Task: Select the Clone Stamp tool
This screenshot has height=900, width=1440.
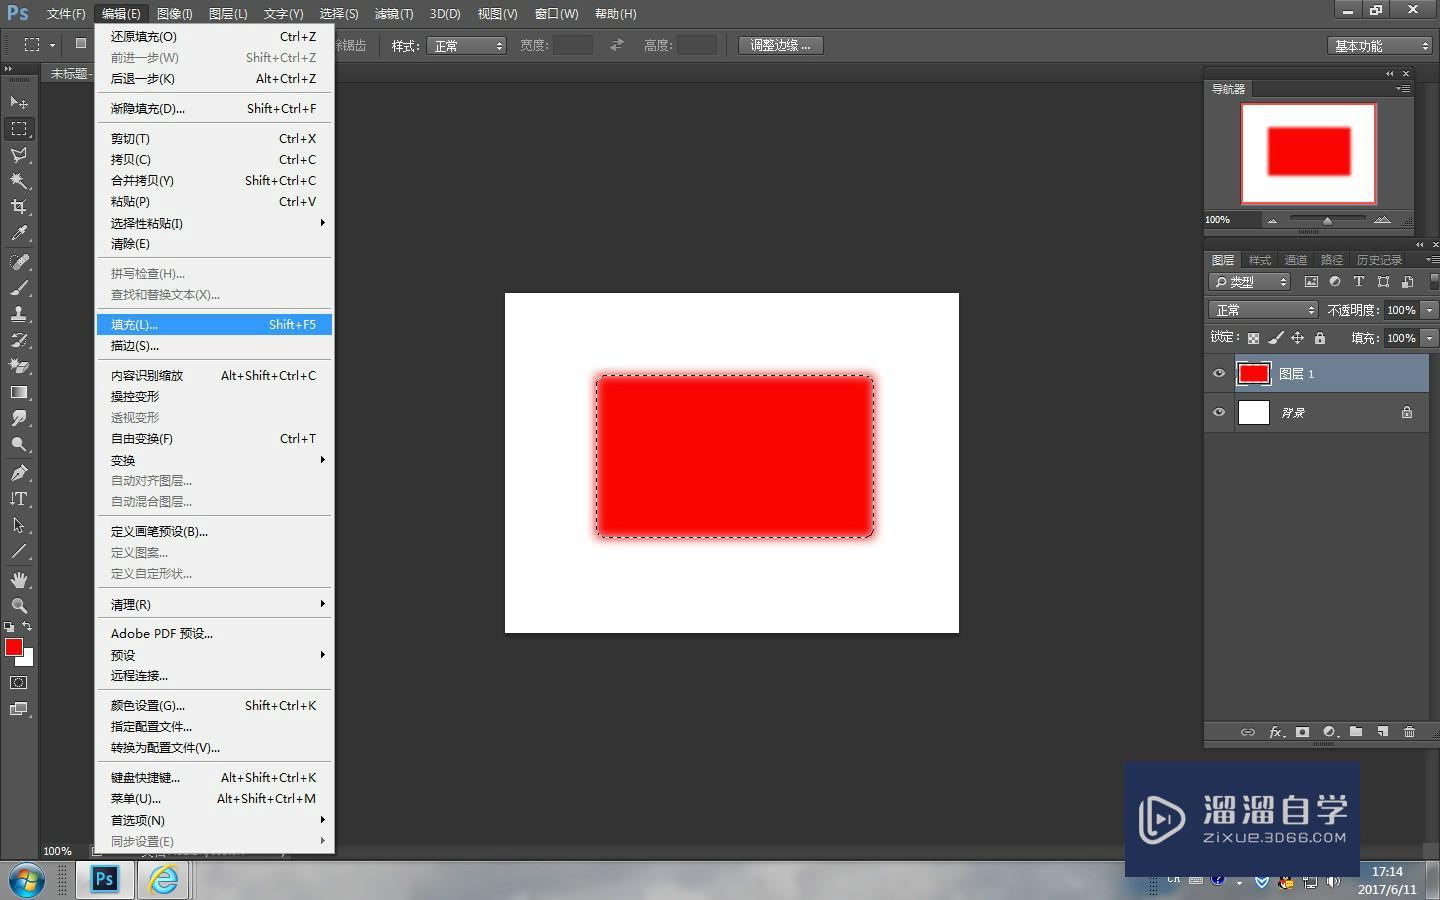Action: click(19, 314)
